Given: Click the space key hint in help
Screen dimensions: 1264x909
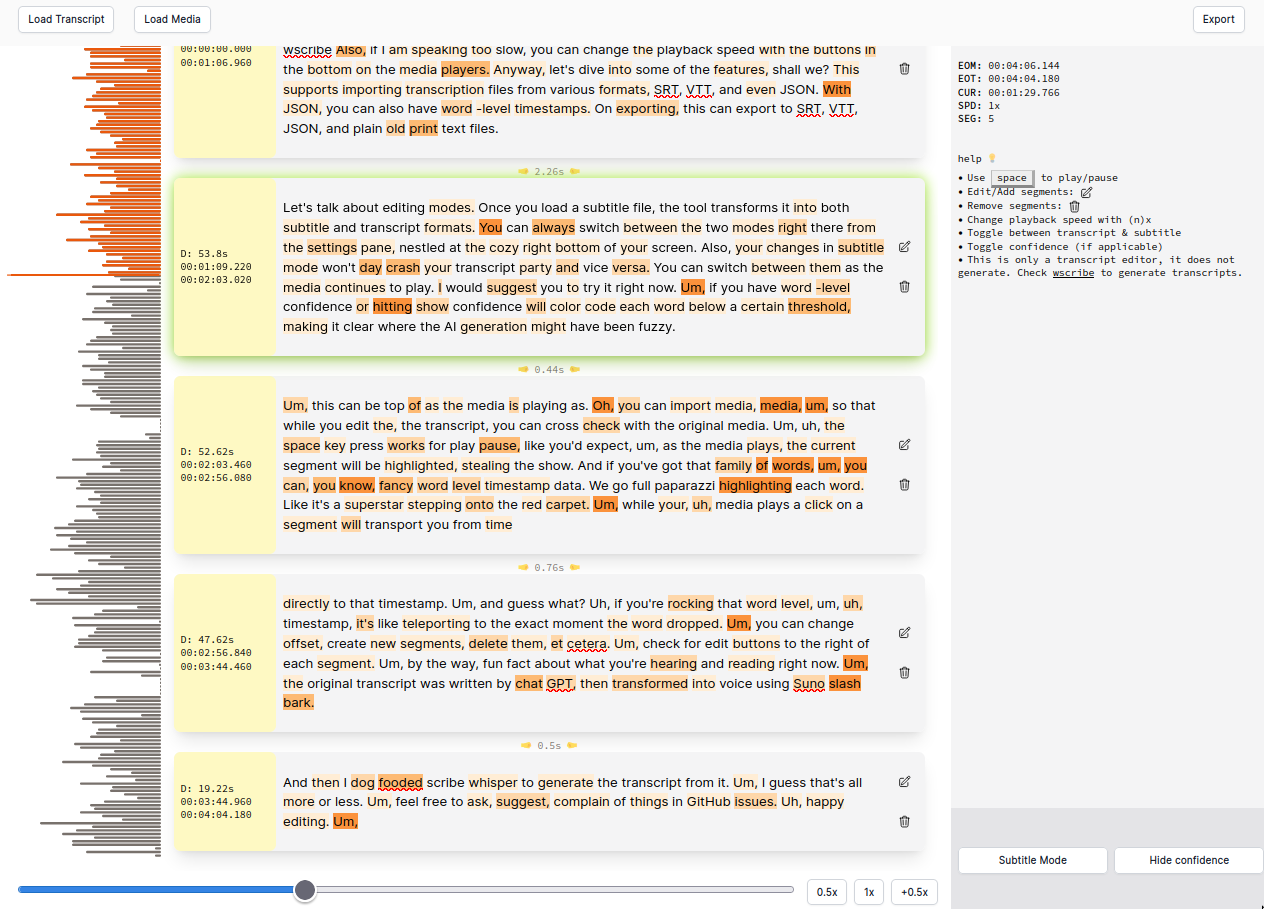Looking at the screenshot, I should point(1012,178).
